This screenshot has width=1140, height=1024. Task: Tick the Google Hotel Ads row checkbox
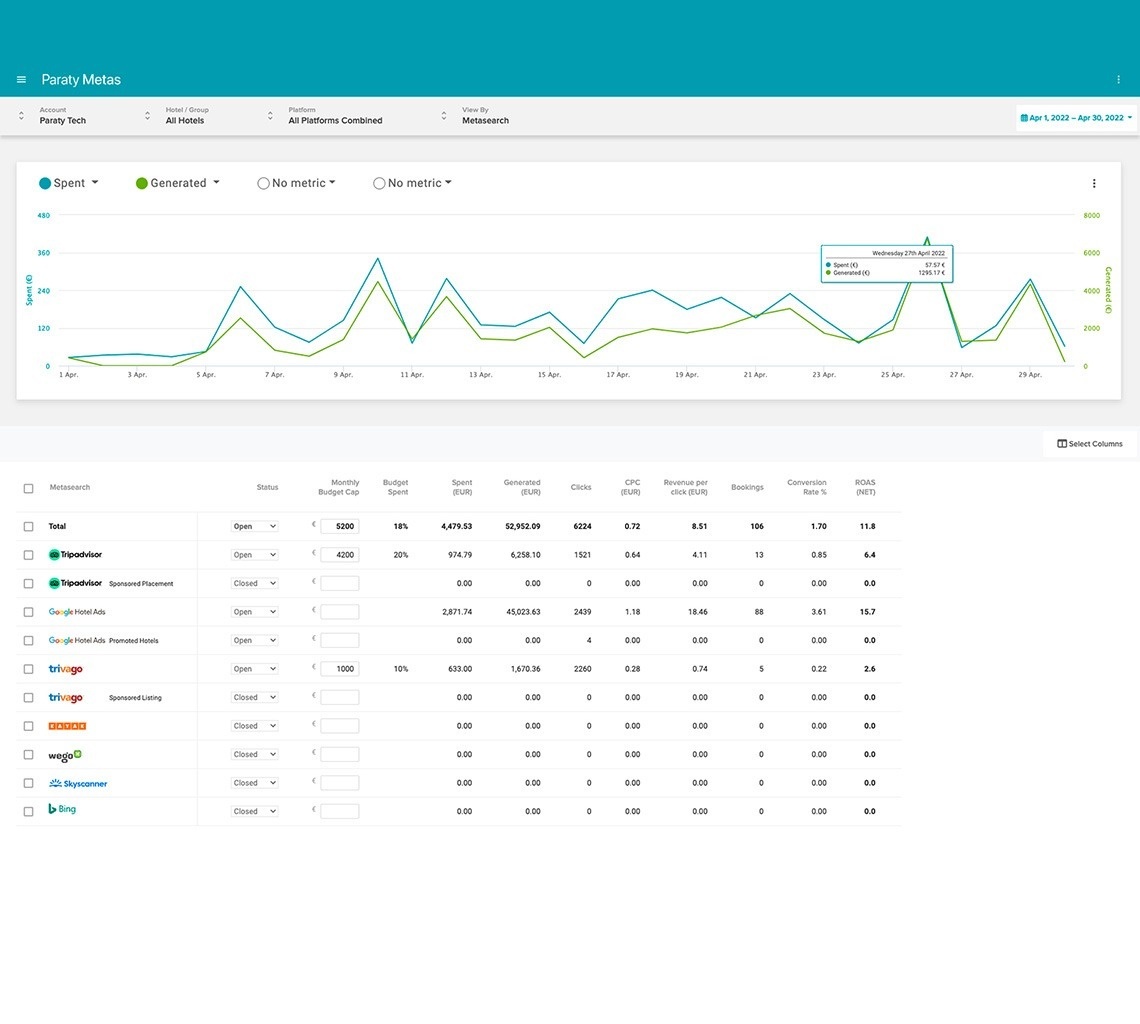[x=28, y=612]
